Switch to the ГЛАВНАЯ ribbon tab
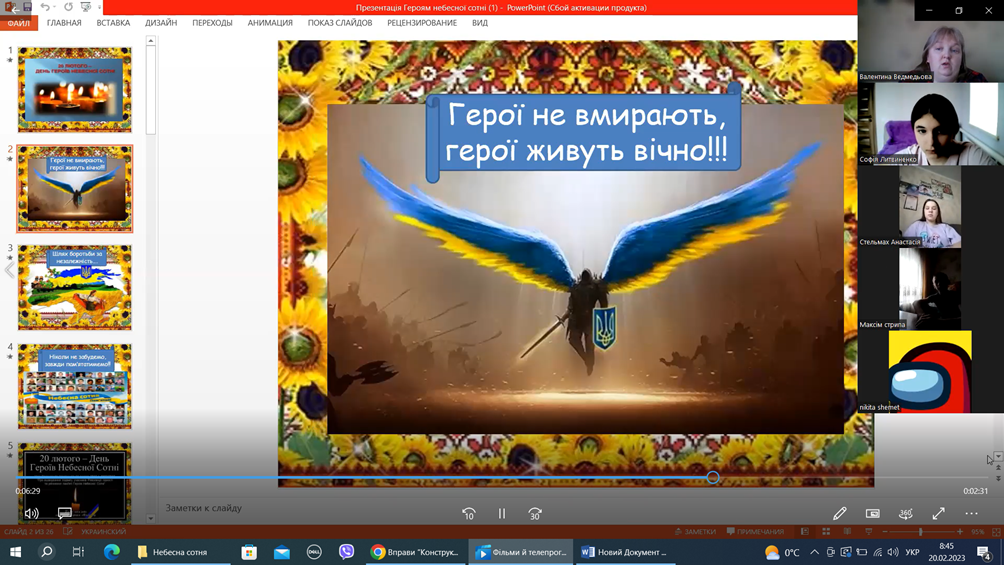Screen dimensions: 1004x565 pyautogui.click(x=64, y=23)
